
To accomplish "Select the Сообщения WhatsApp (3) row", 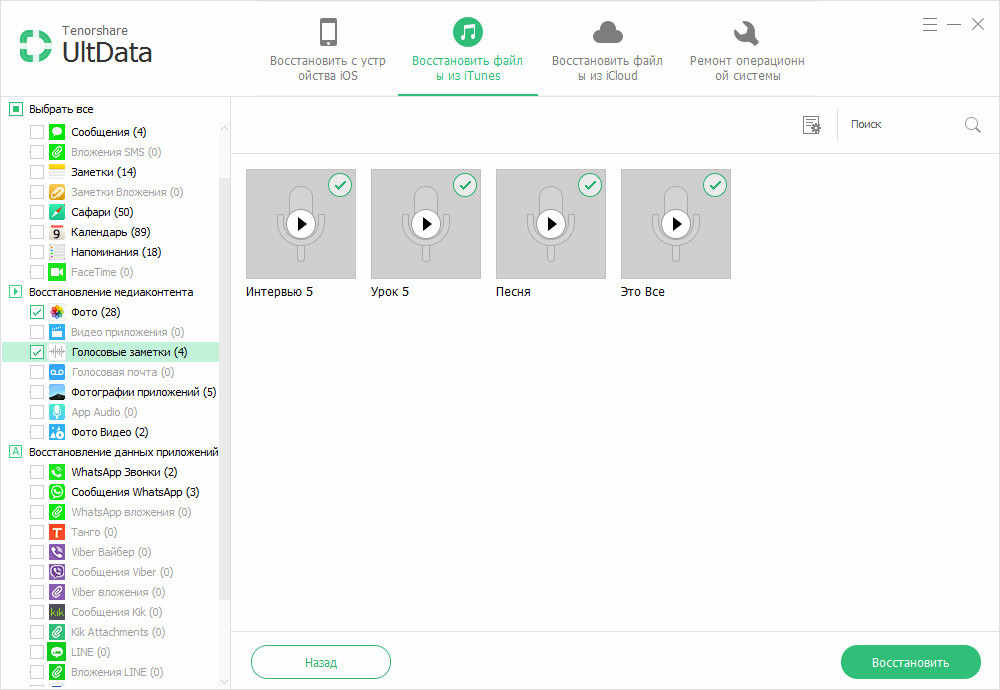I will coord(110,492).
